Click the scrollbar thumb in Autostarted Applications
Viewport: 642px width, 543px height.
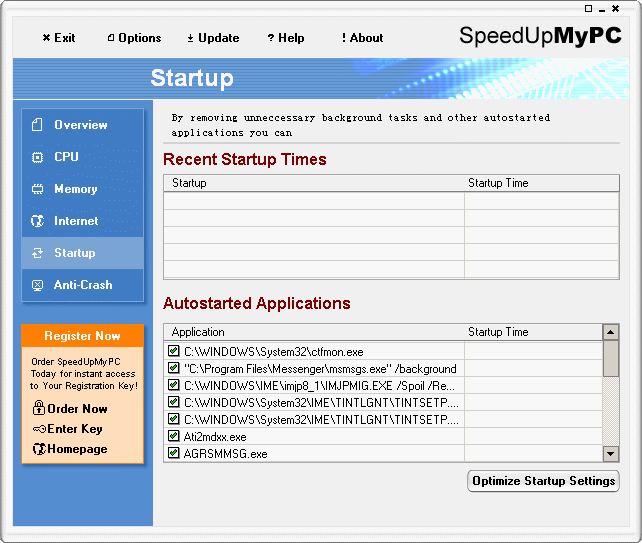tap(610, 358)
